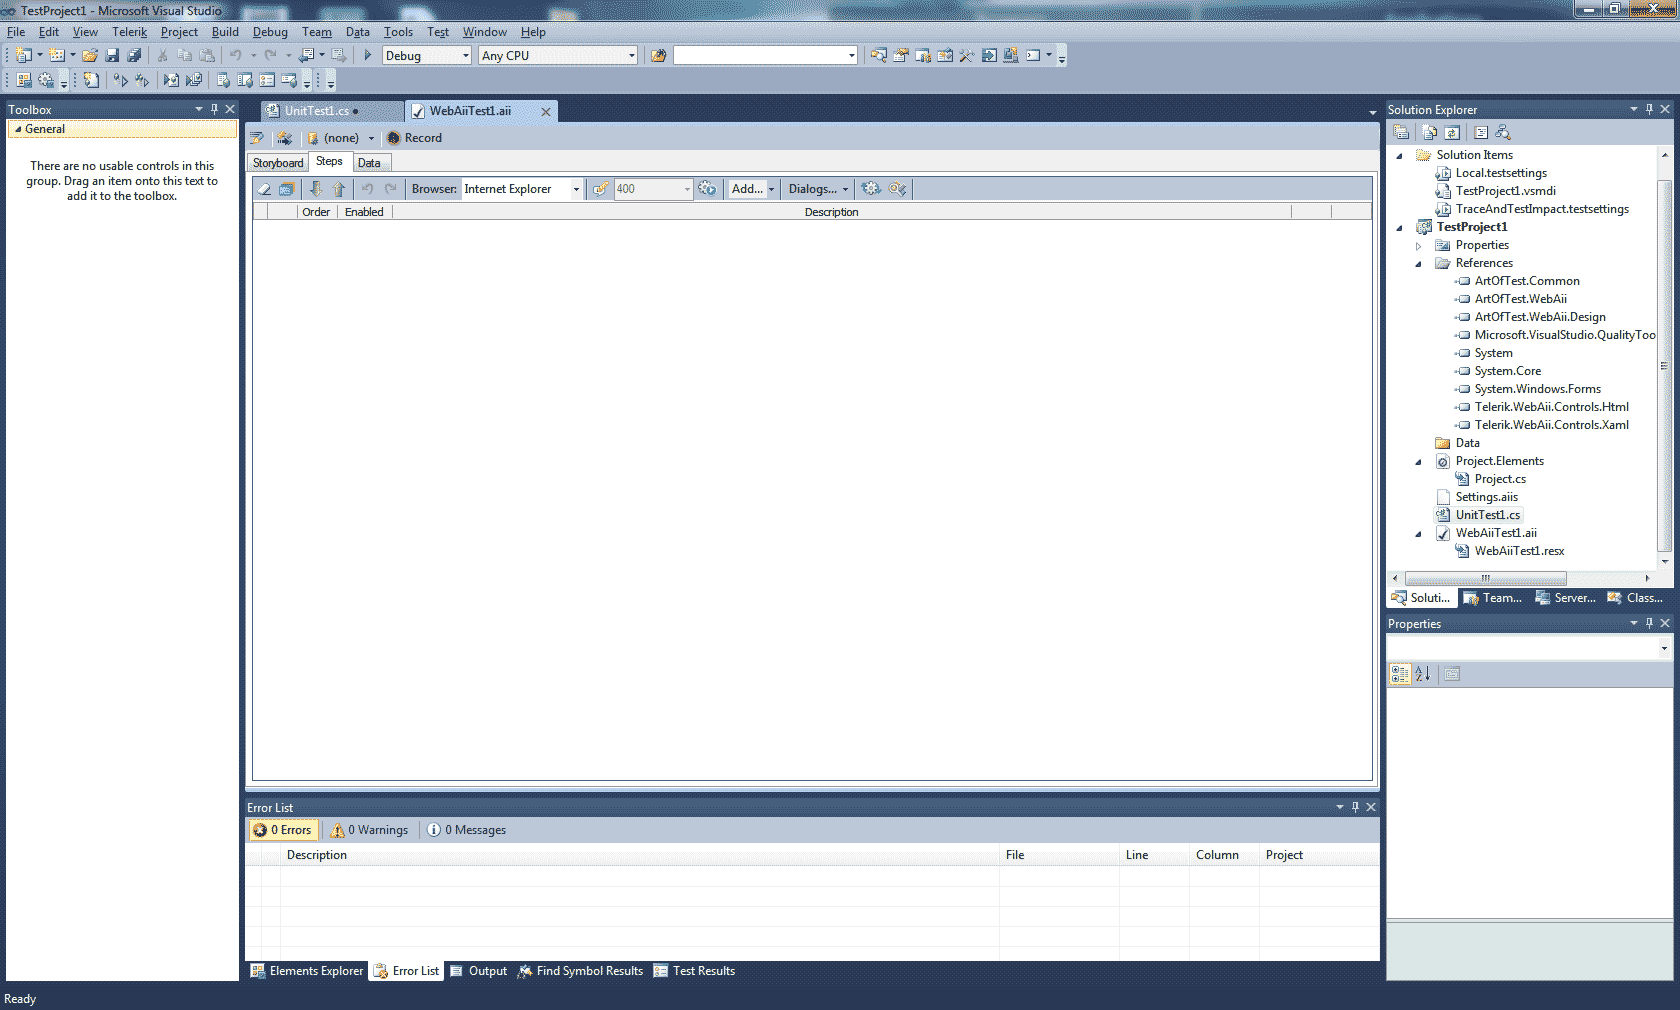Switch Properties panel to Categorized view

pyautogui.click(x=1400, y=674)
